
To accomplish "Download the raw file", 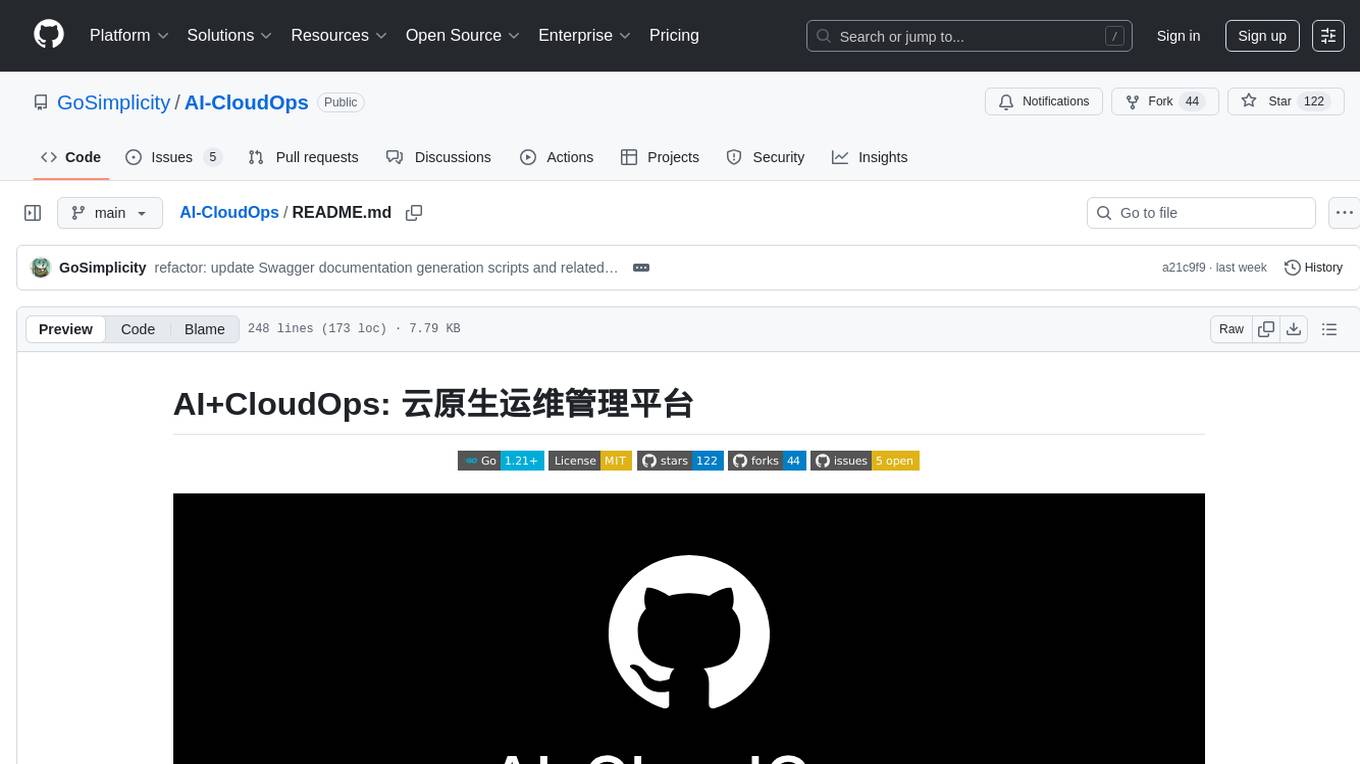I will tap(1293, 329).
